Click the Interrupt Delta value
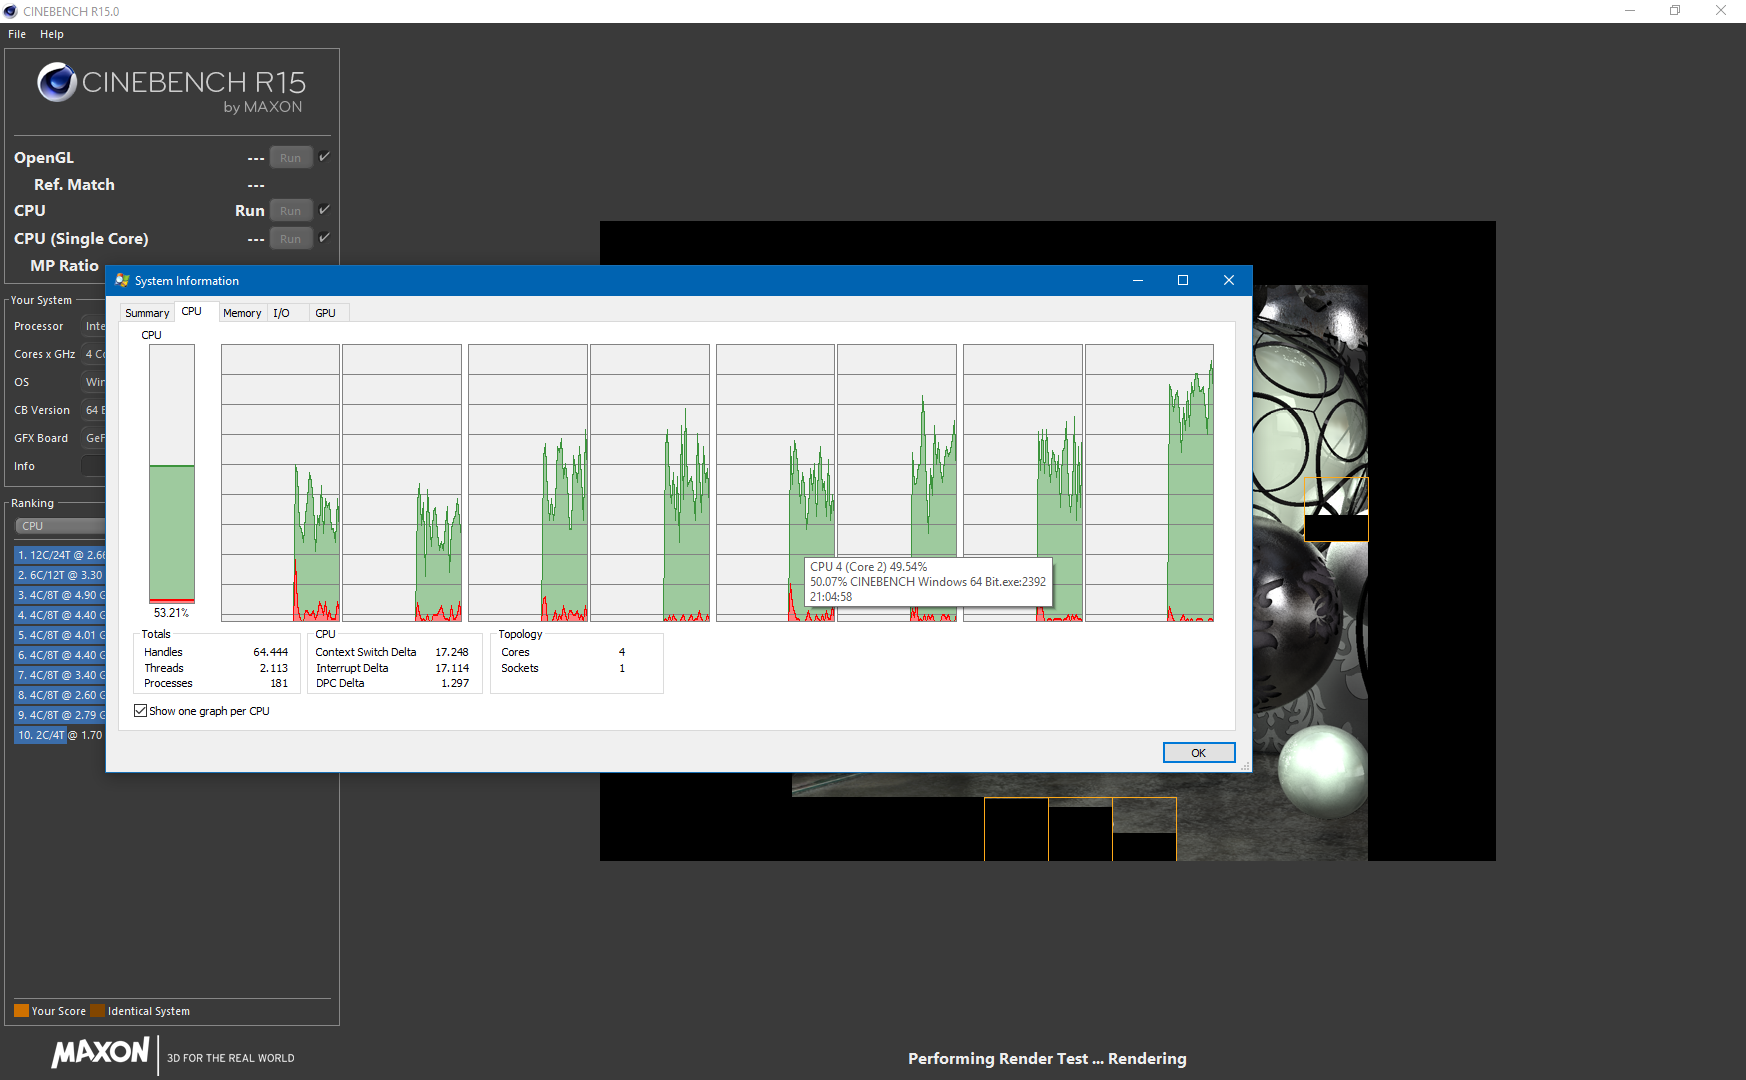Image resolution: width=1746 pixels, height=1080 pixels. 452,668
